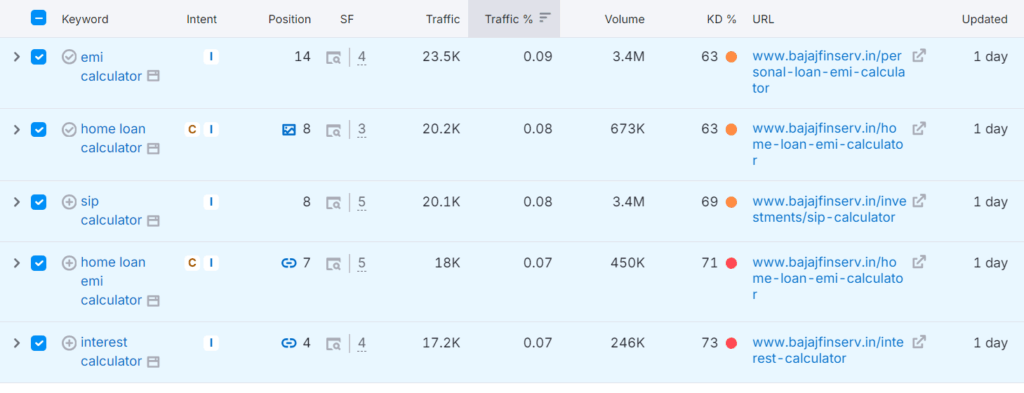Click SERP view icon beside sip calculator keyword
The width and height of the screenshot is (1024, 393).
[153, 221]
